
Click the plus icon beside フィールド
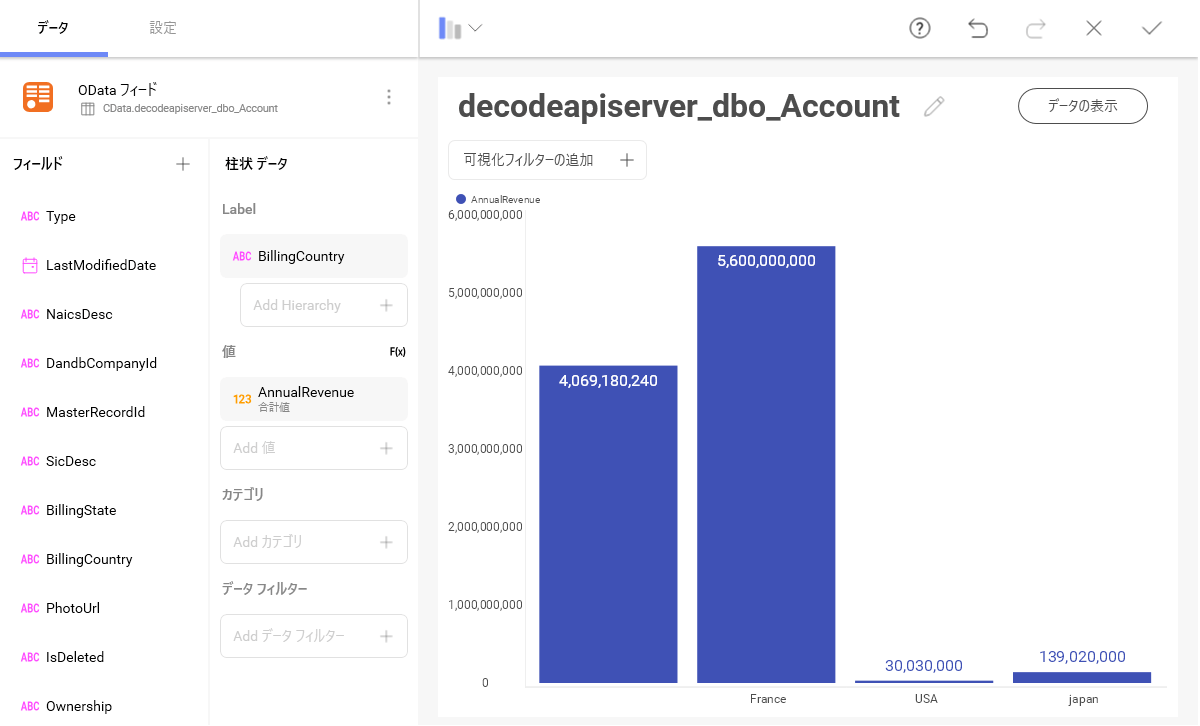183,164
